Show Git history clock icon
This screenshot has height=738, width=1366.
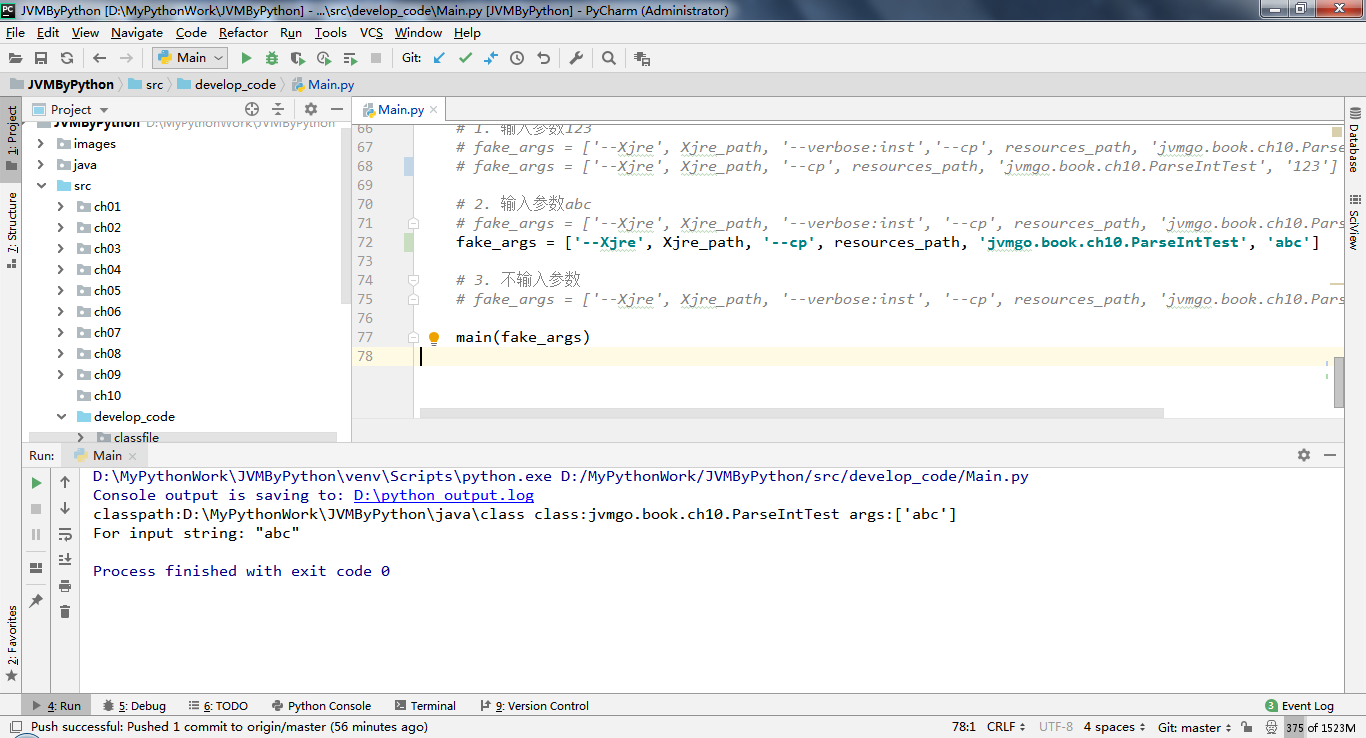coord(517,58)
